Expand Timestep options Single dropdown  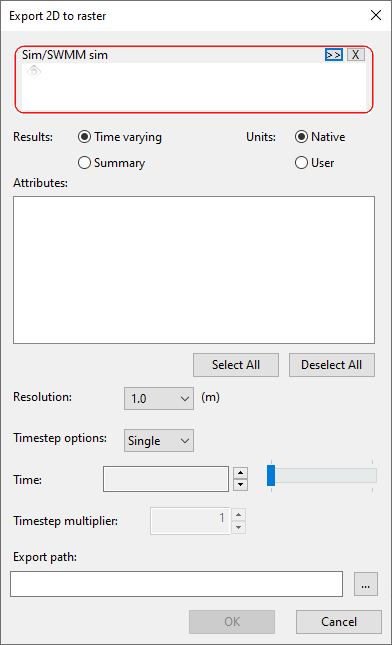point(159,441)
